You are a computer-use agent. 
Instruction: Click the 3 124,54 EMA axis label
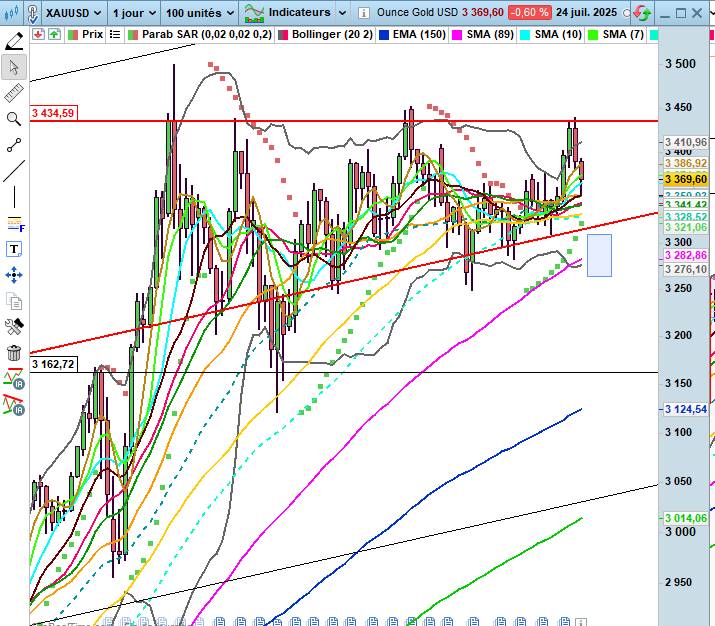tap(686, 409)
